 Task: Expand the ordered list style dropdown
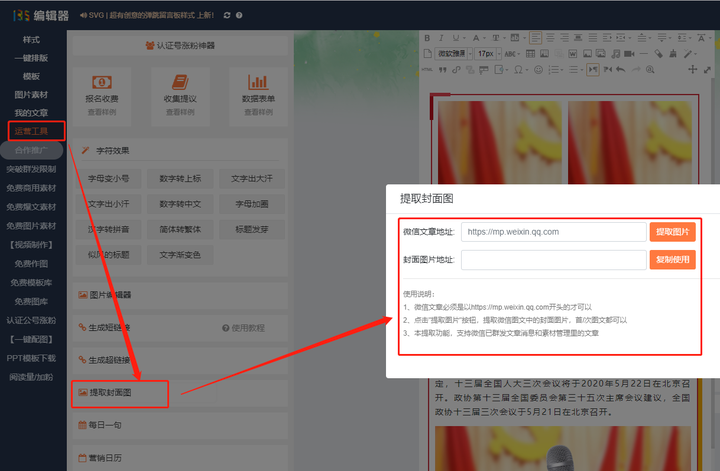(x=562, y=70)
